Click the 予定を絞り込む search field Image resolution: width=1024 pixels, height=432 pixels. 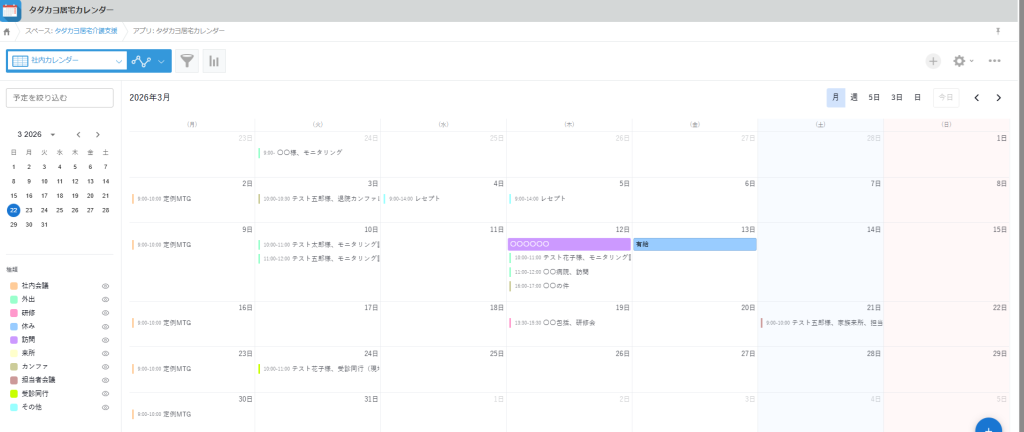60,98
